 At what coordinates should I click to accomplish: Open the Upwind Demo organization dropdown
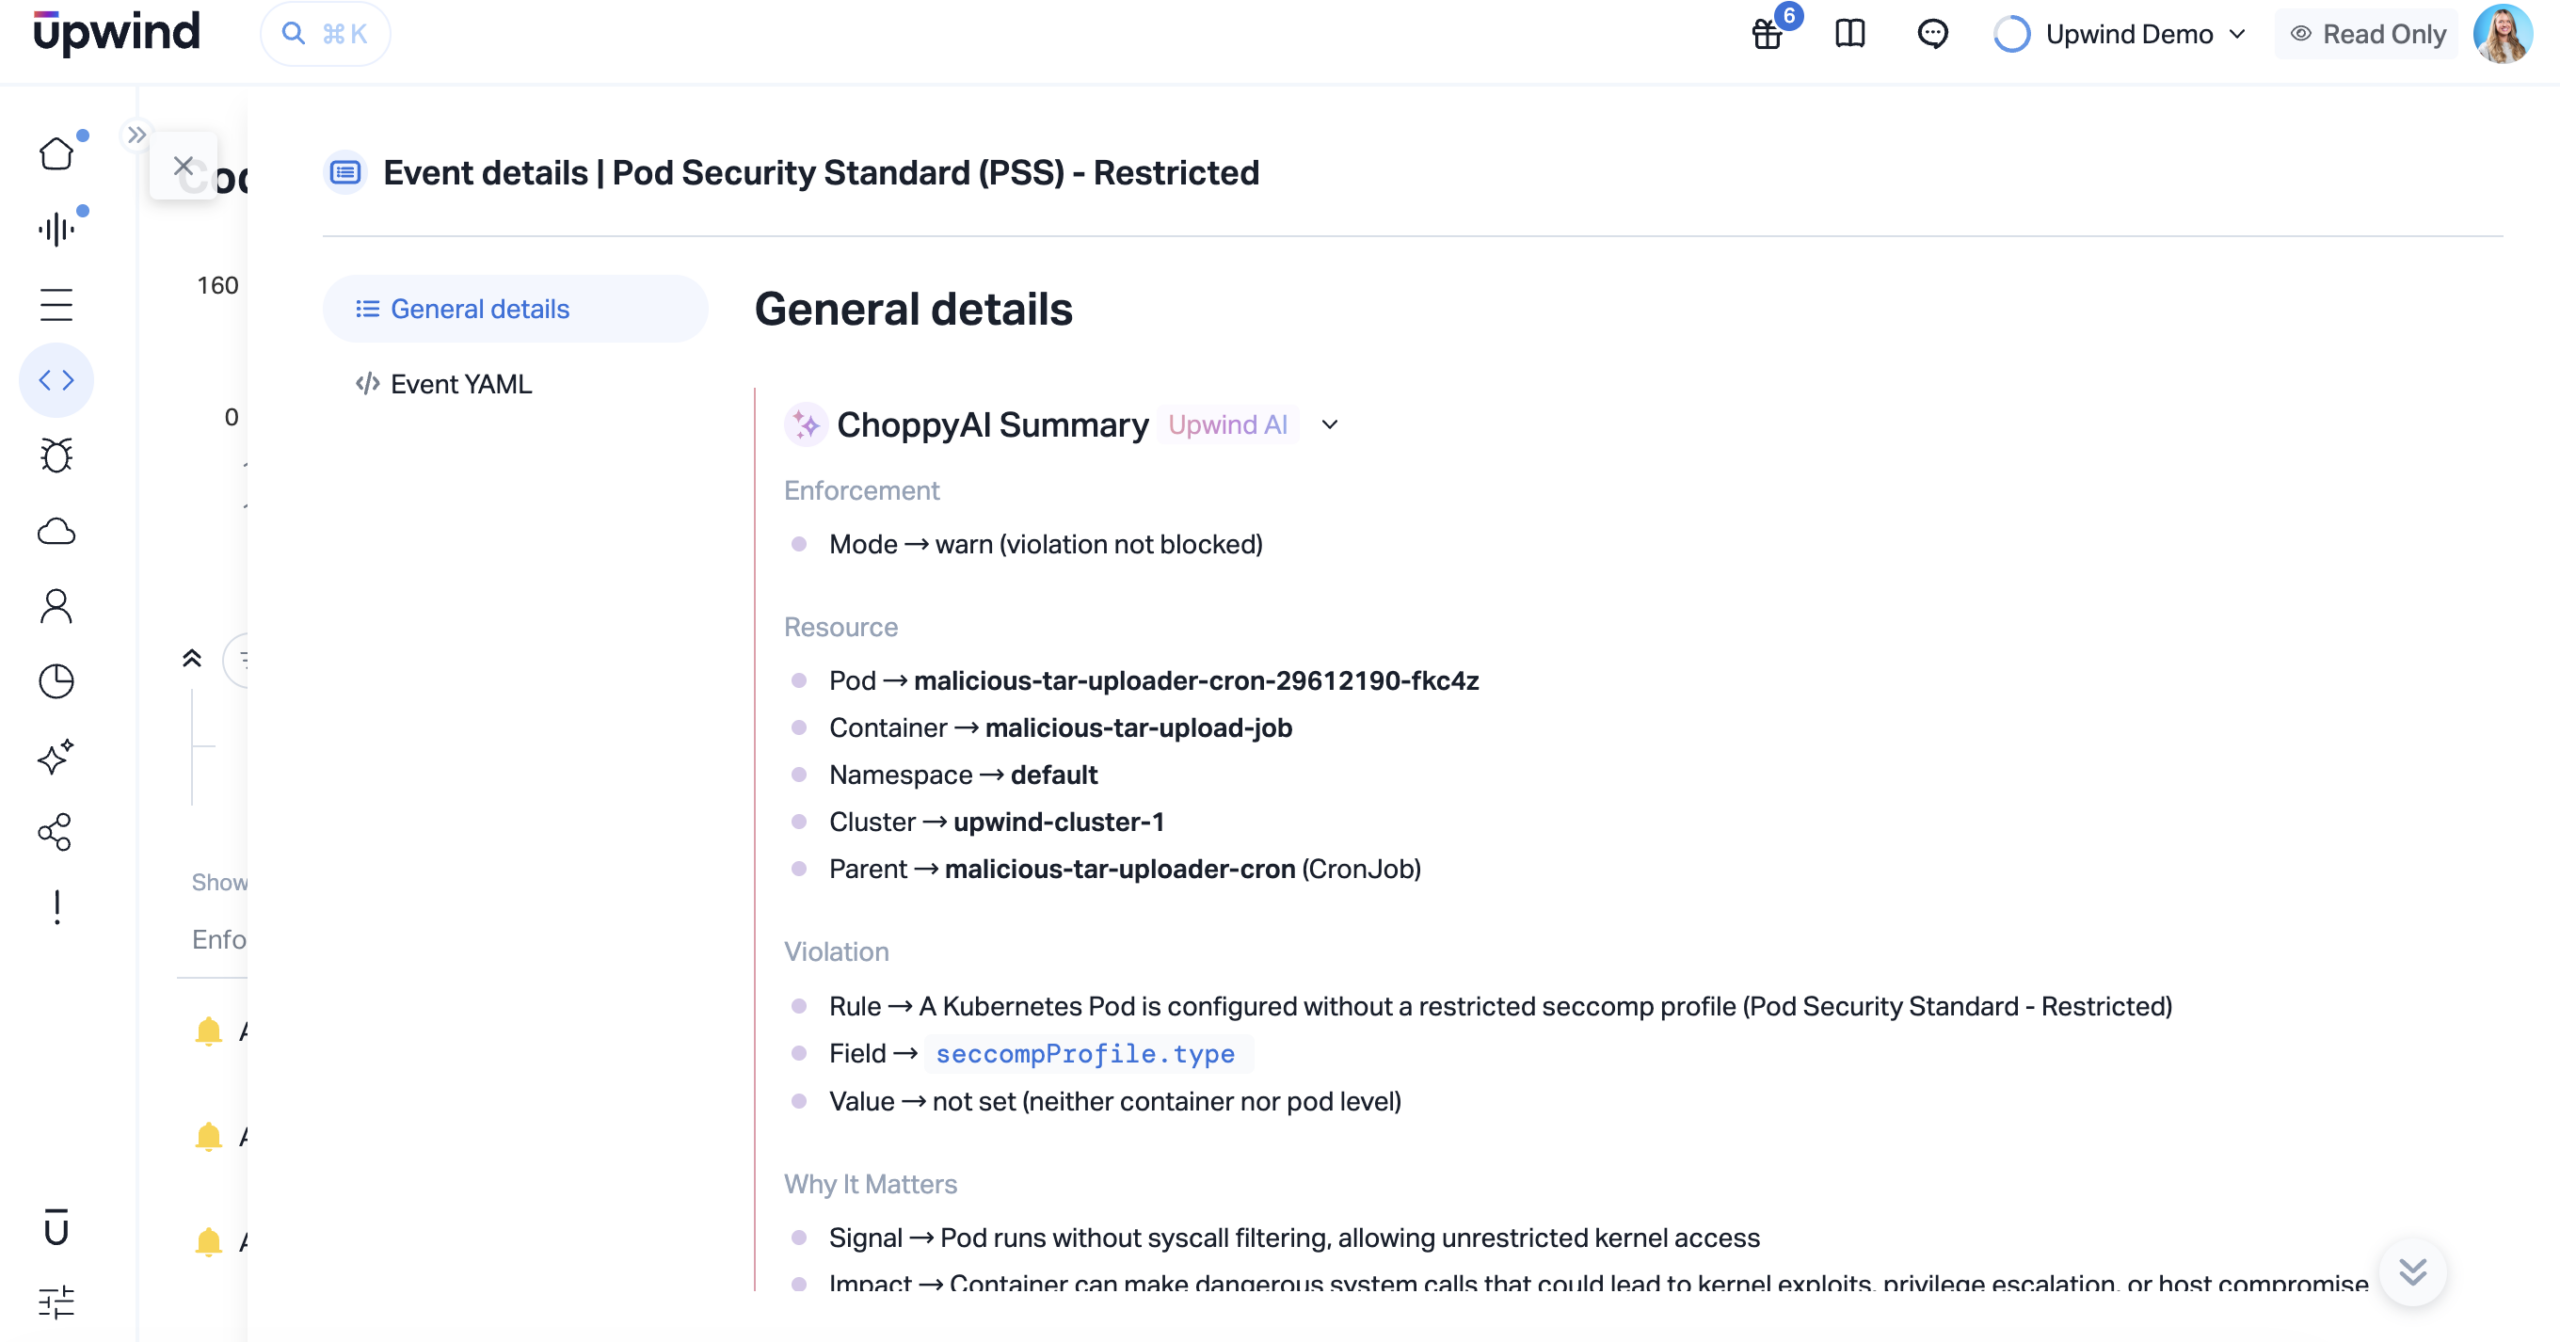click(x=2121, y=34)
